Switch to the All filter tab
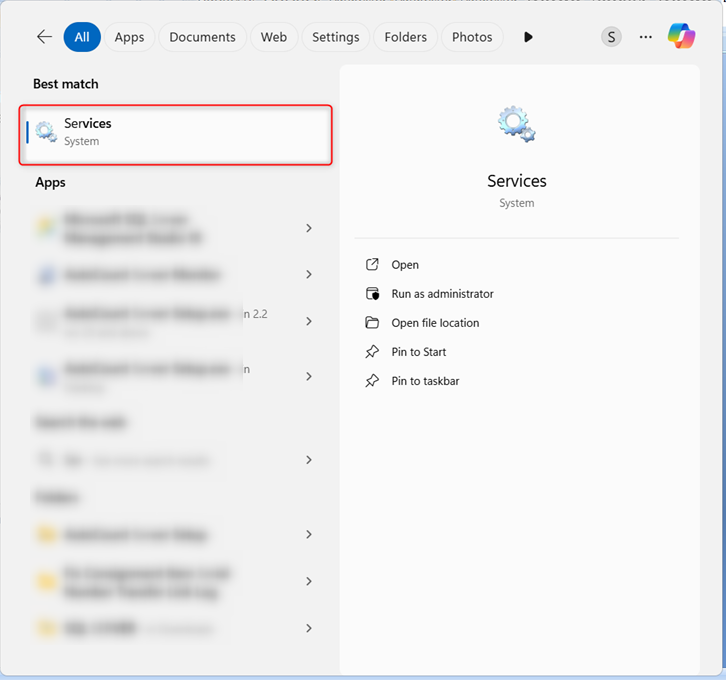This screenshot has height=681, width=726. [x=82, y=37]
